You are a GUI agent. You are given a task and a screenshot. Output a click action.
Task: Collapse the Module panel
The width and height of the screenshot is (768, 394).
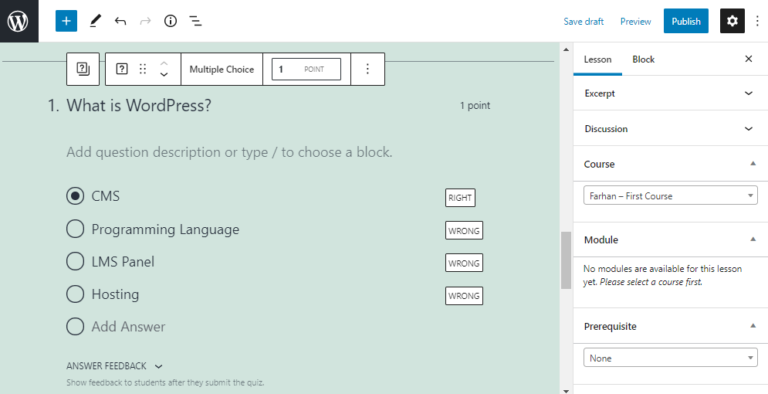tap(671, 240)
